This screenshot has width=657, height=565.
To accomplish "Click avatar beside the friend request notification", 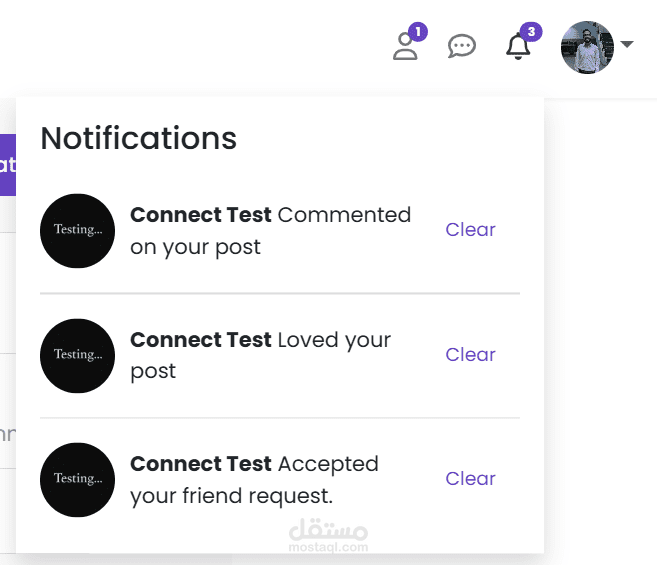I will [x=78, y=479].
